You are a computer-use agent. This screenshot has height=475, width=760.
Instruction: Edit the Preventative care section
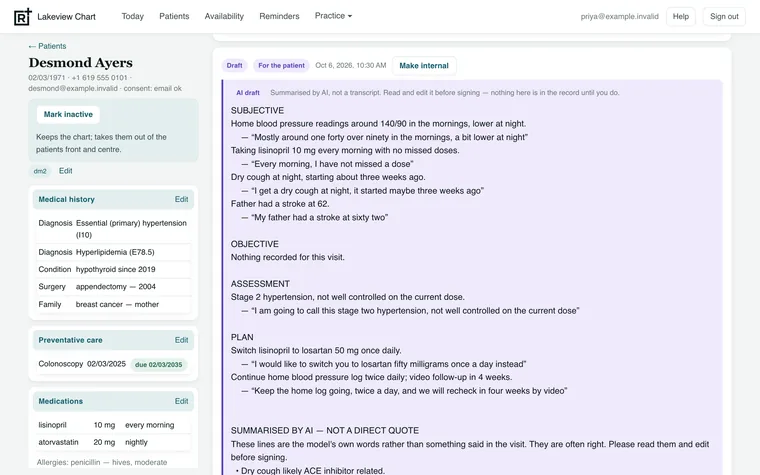click(x=181, y=340)
